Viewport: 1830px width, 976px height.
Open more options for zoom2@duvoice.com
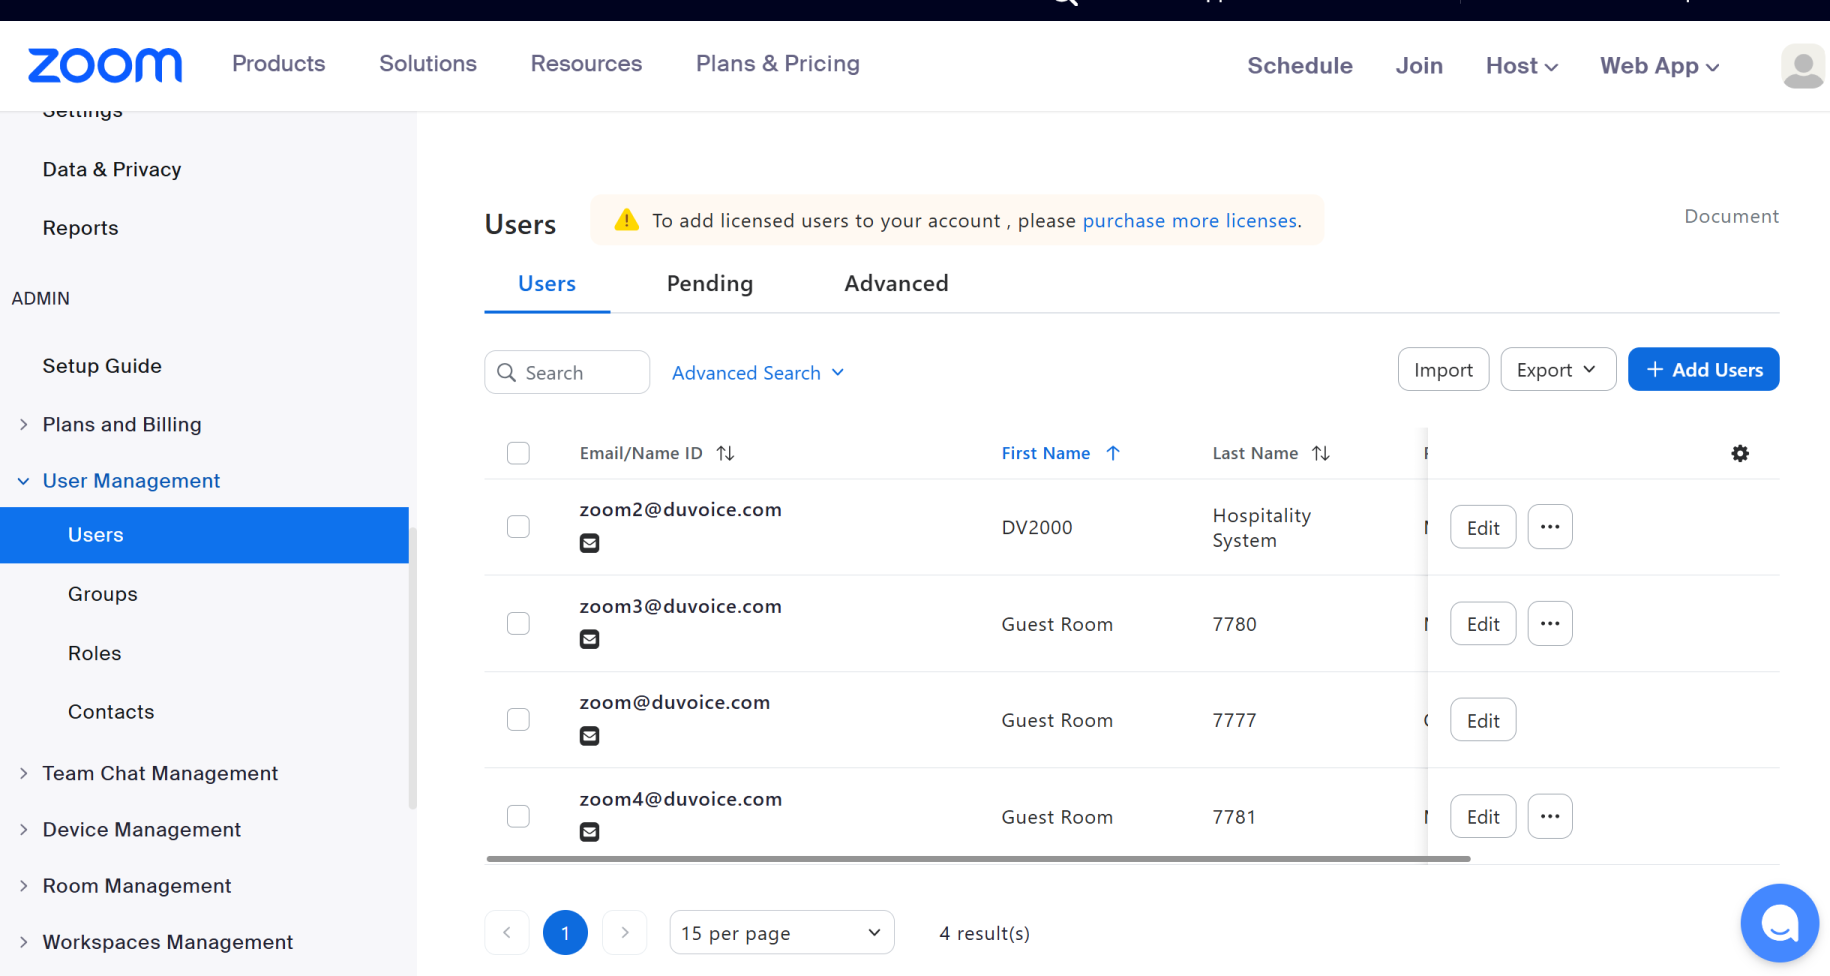(1550, 527)
